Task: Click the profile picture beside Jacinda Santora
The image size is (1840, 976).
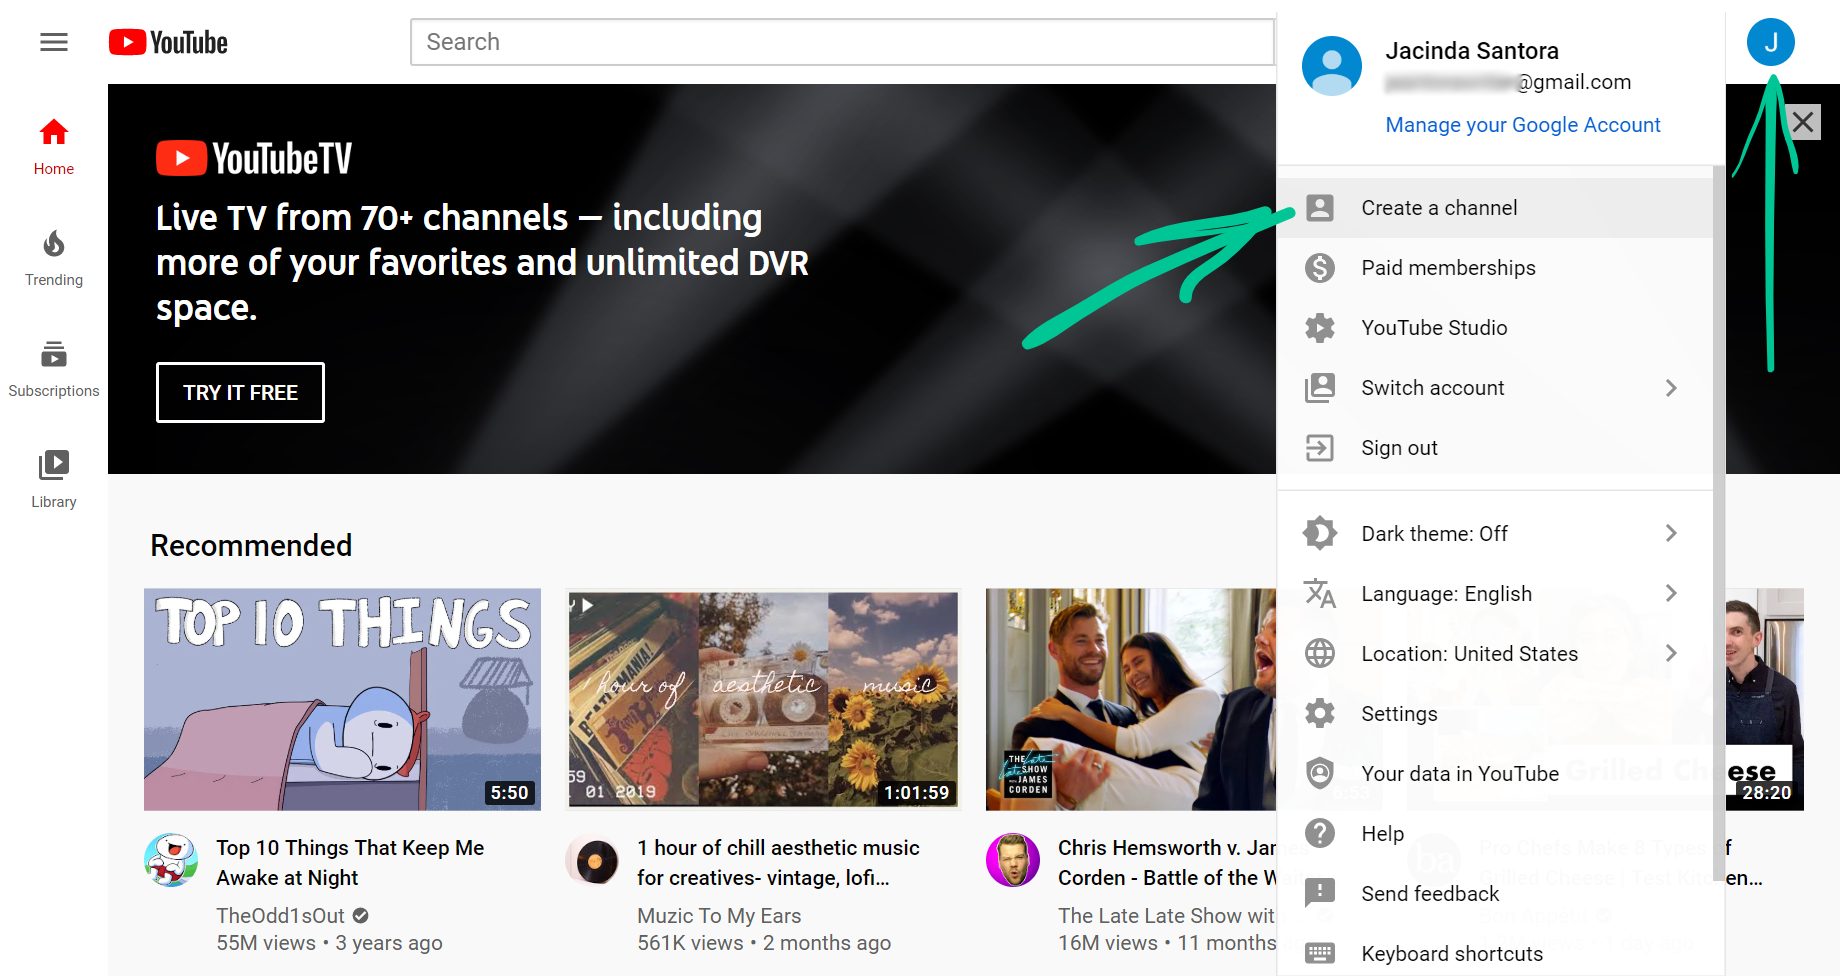Action: (x=1332, y=66)
